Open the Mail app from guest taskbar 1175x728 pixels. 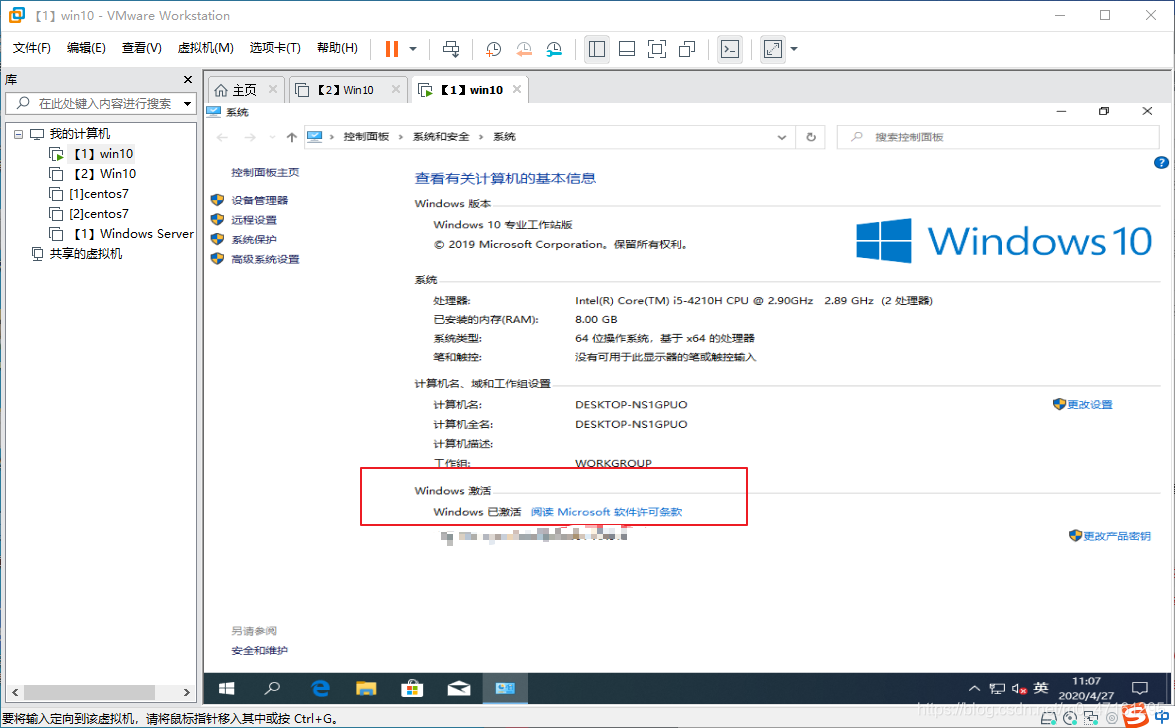coord(459,688)
